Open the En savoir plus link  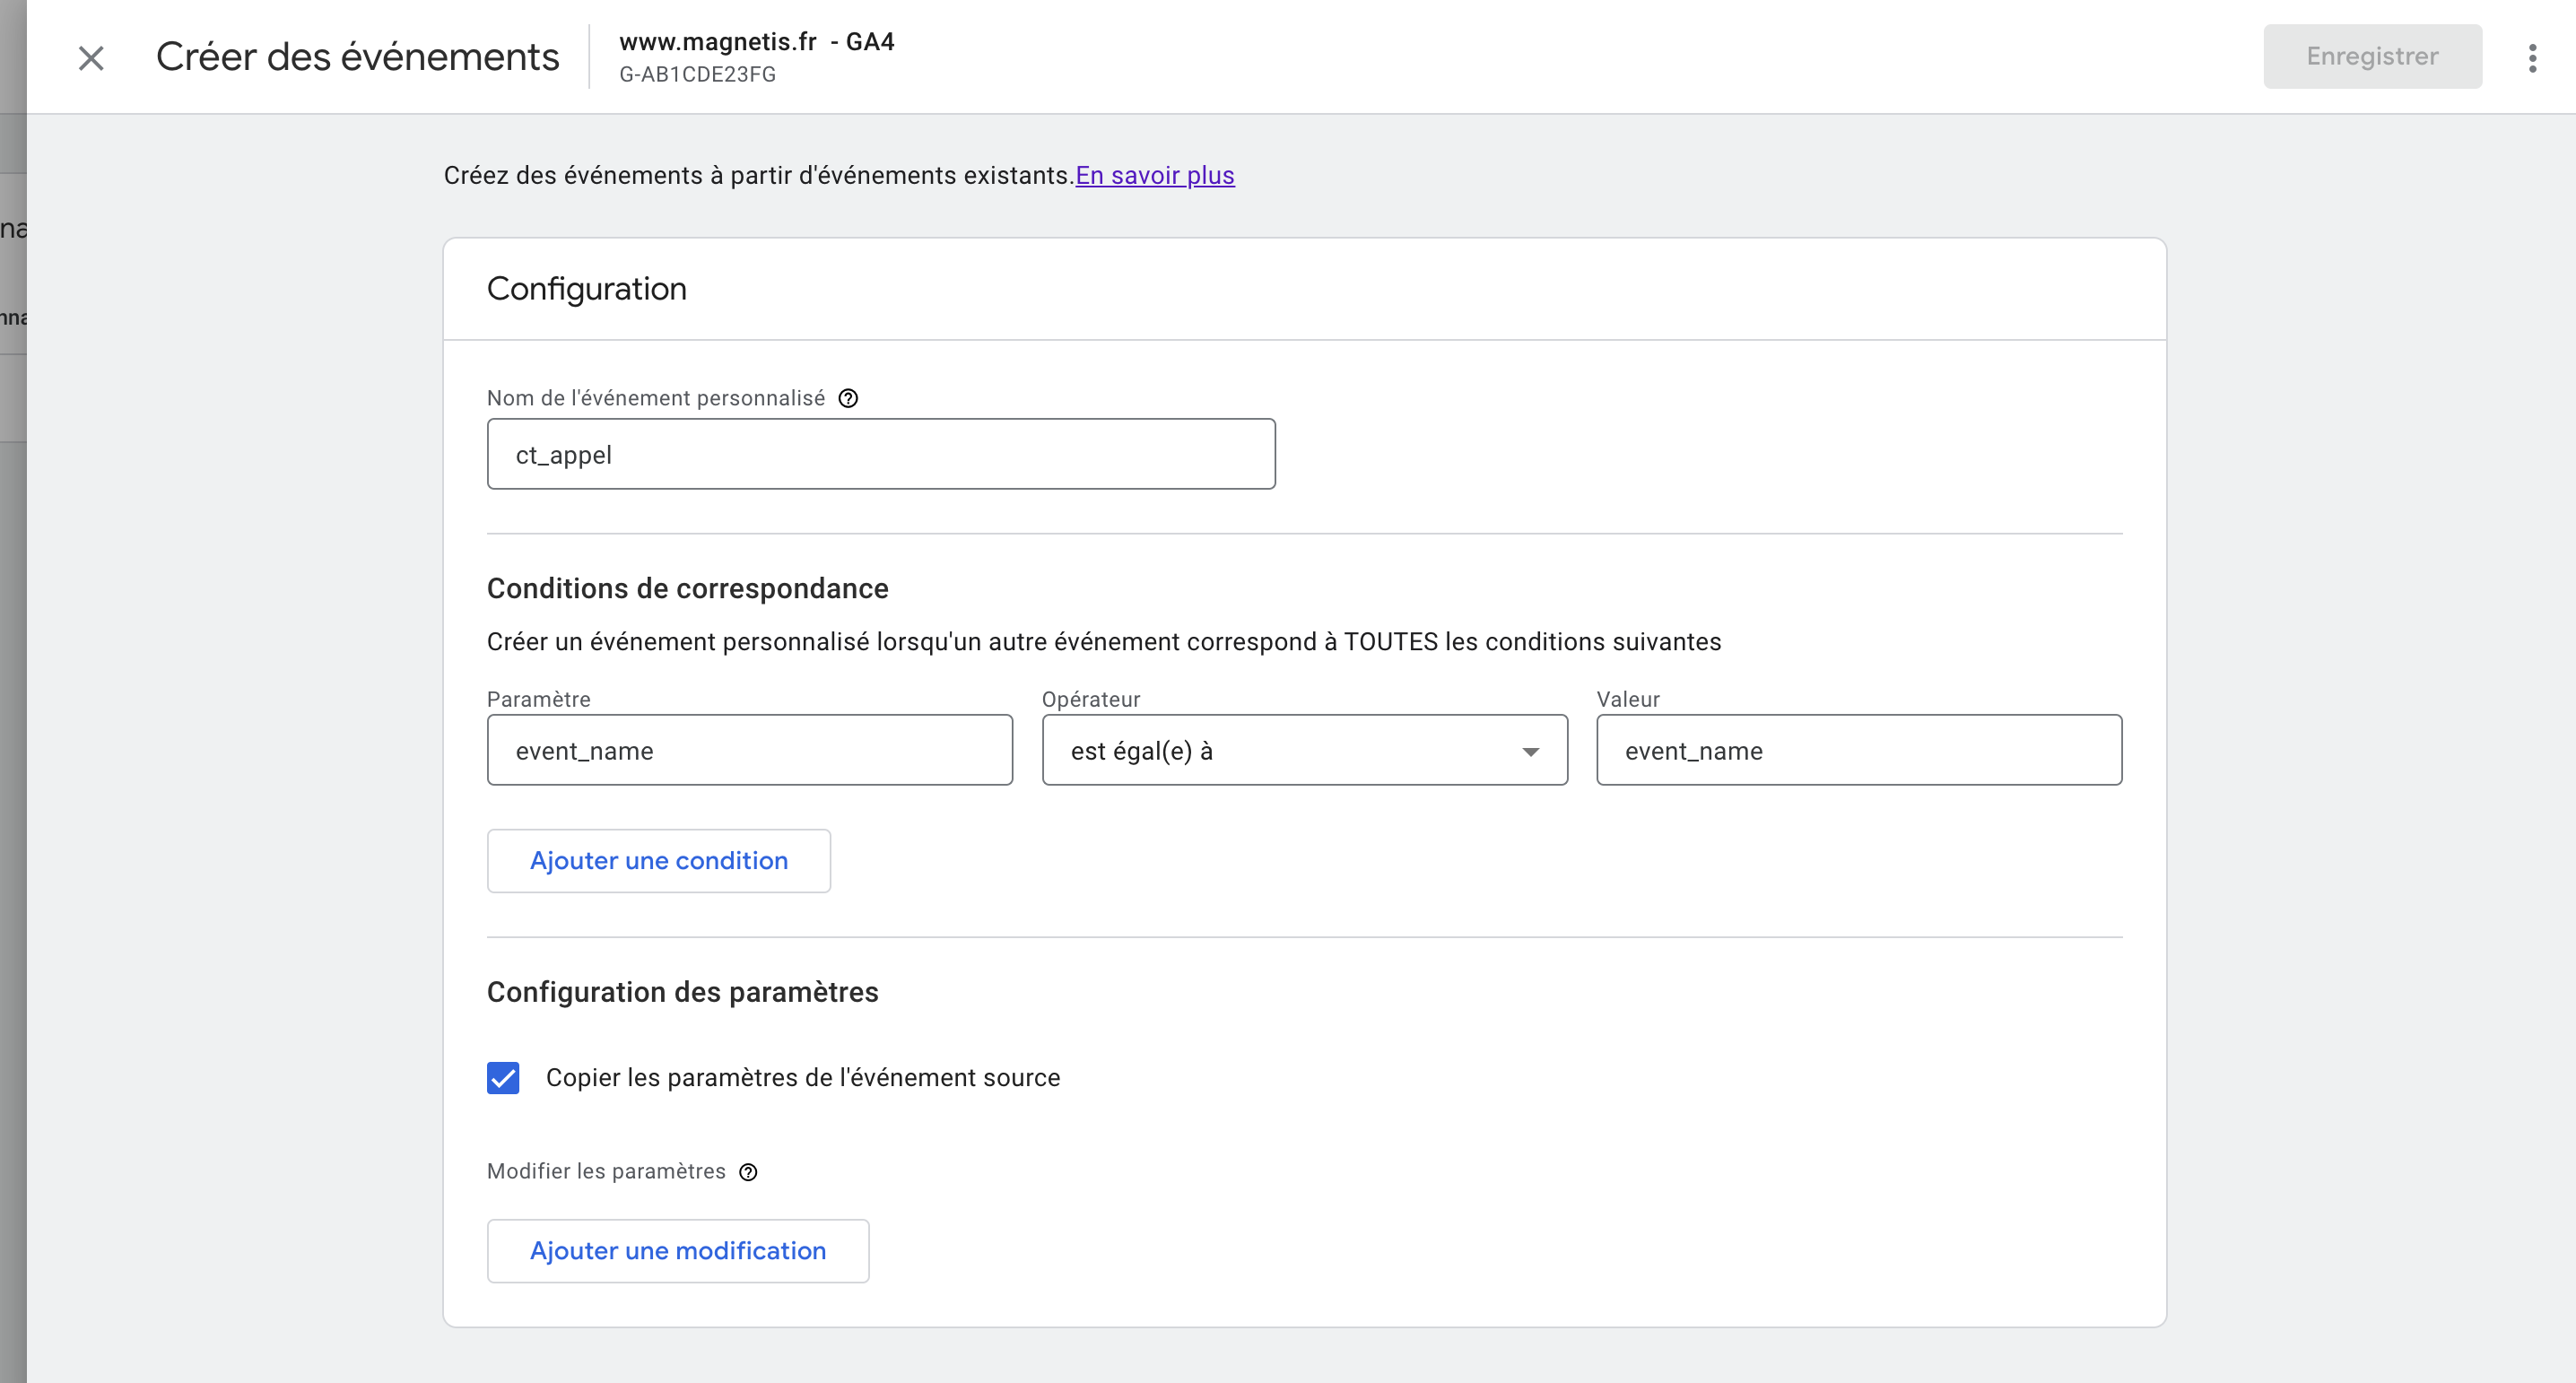click(x=1155, y=175)
